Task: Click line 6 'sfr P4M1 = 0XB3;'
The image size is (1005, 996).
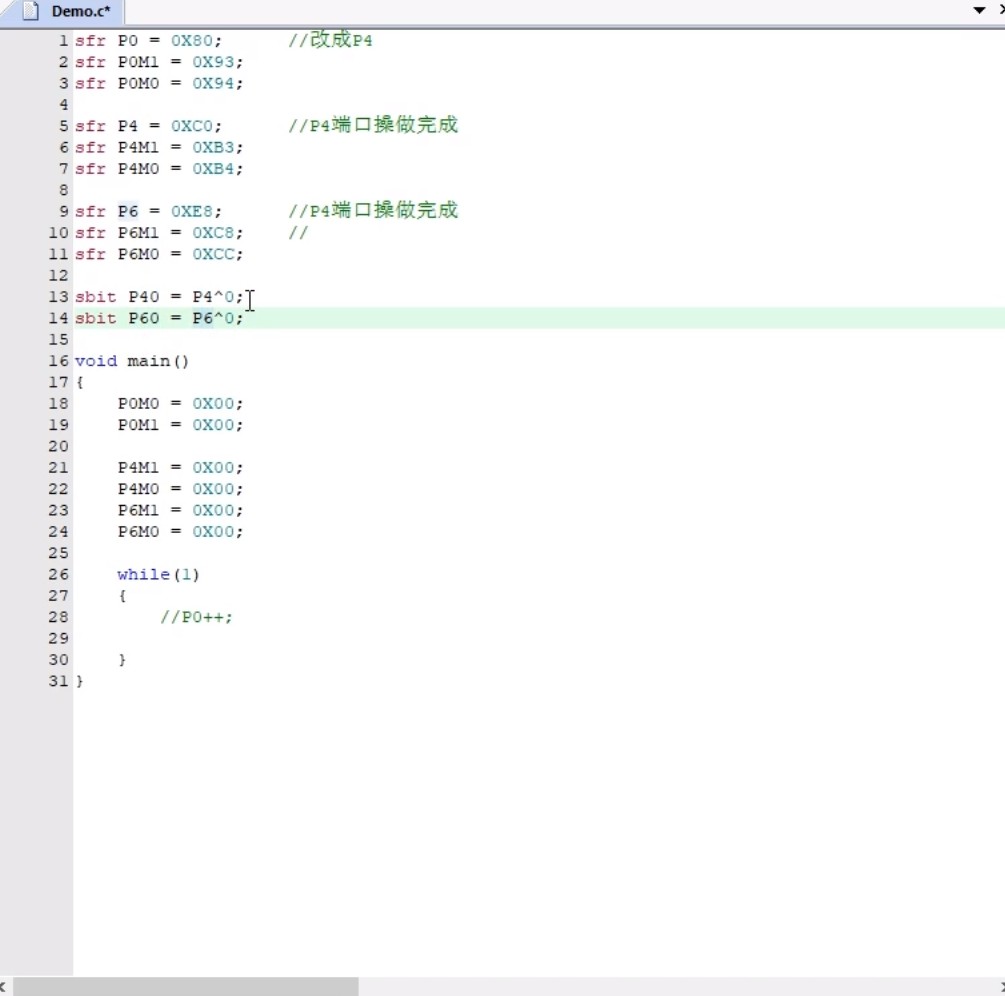Action: (x=159, y=147)
